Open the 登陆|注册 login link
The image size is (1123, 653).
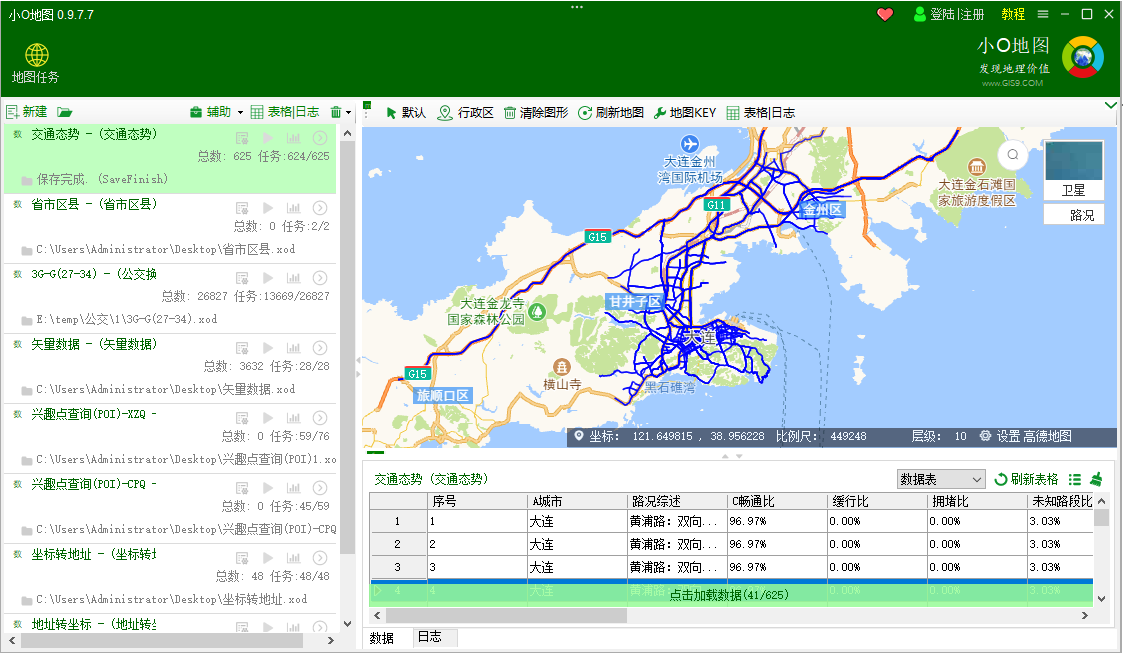[949, 14]
